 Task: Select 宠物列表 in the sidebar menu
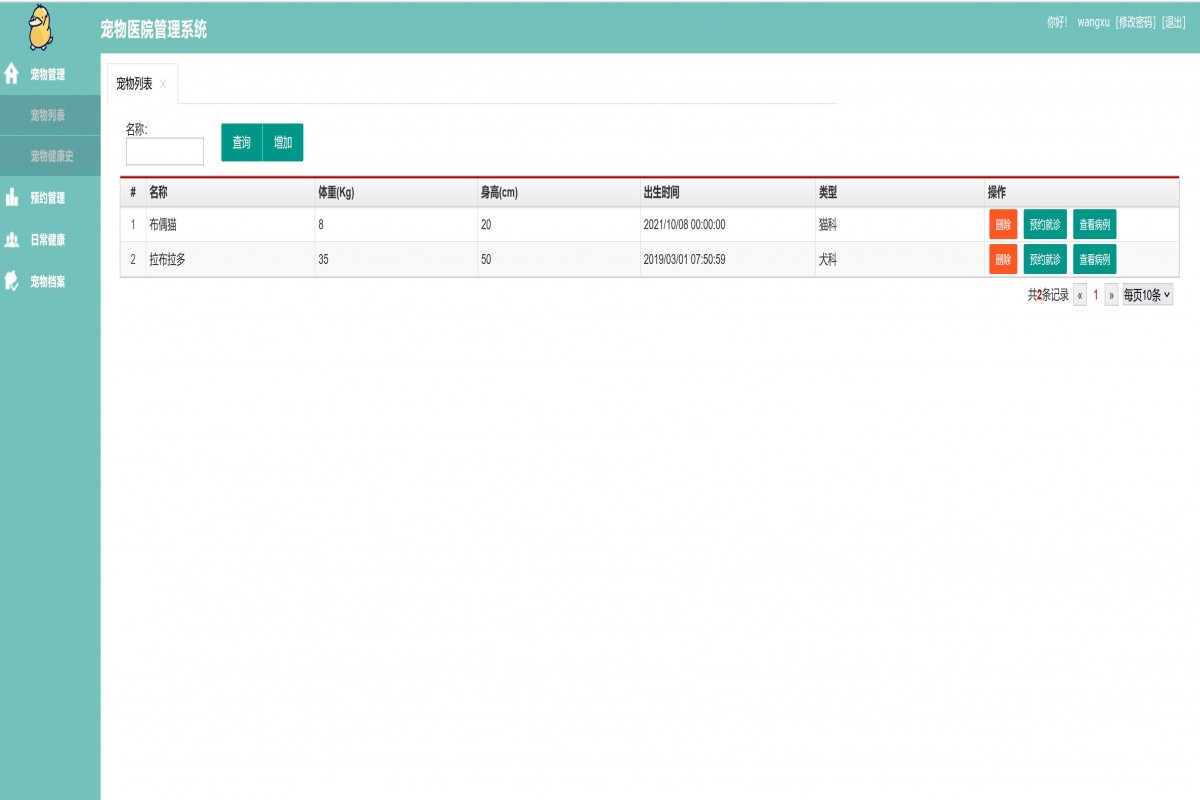pos(50,114)
